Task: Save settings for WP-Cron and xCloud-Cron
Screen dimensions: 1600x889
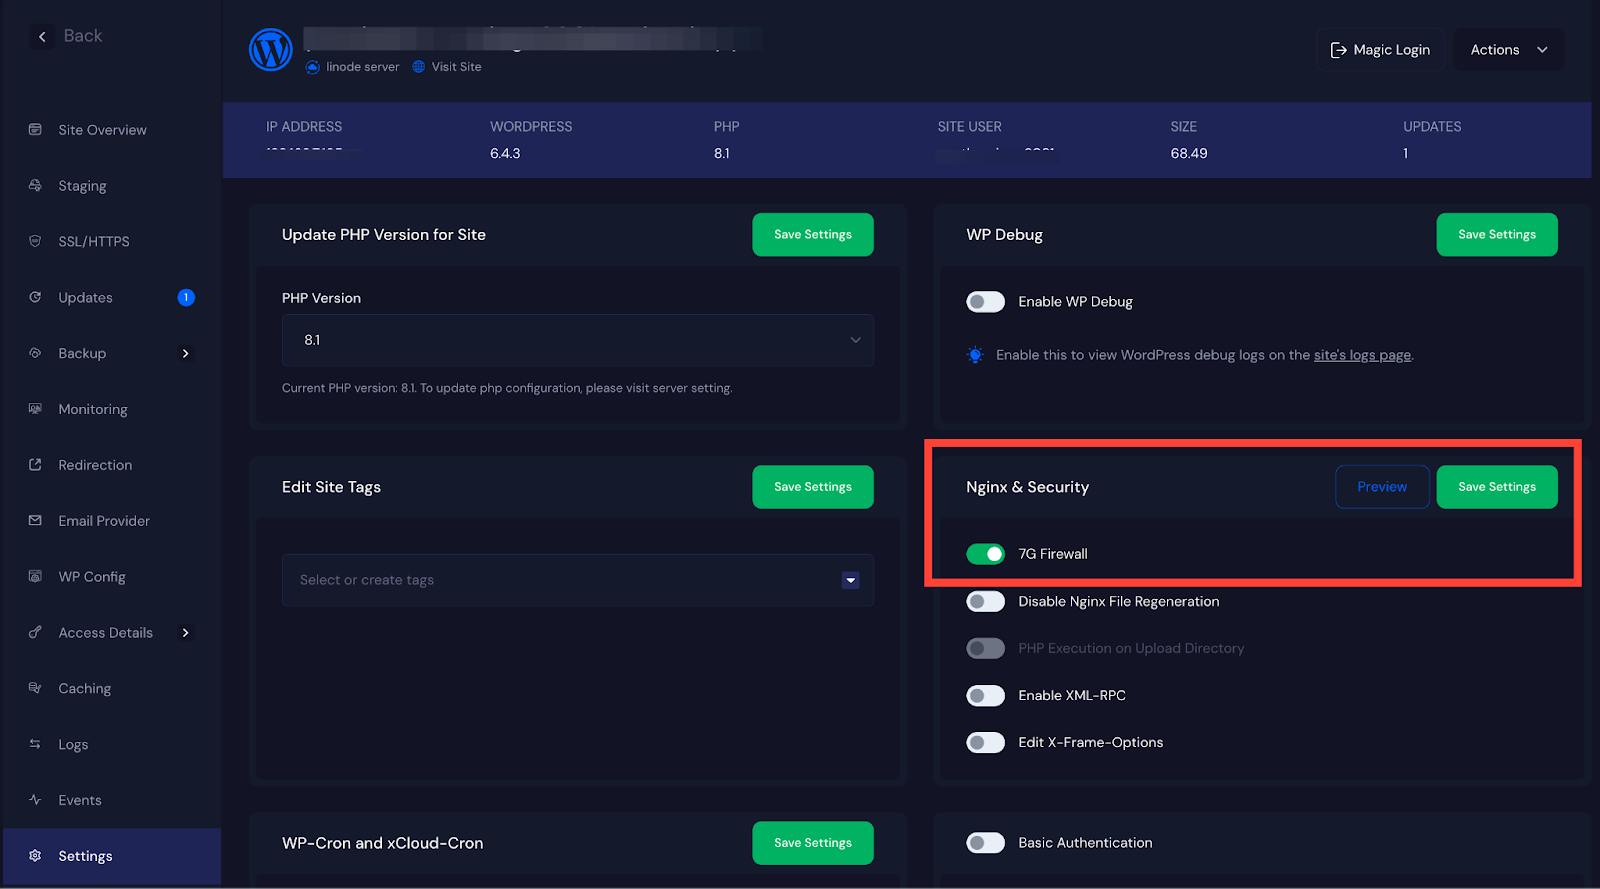Action: (813, 843)
